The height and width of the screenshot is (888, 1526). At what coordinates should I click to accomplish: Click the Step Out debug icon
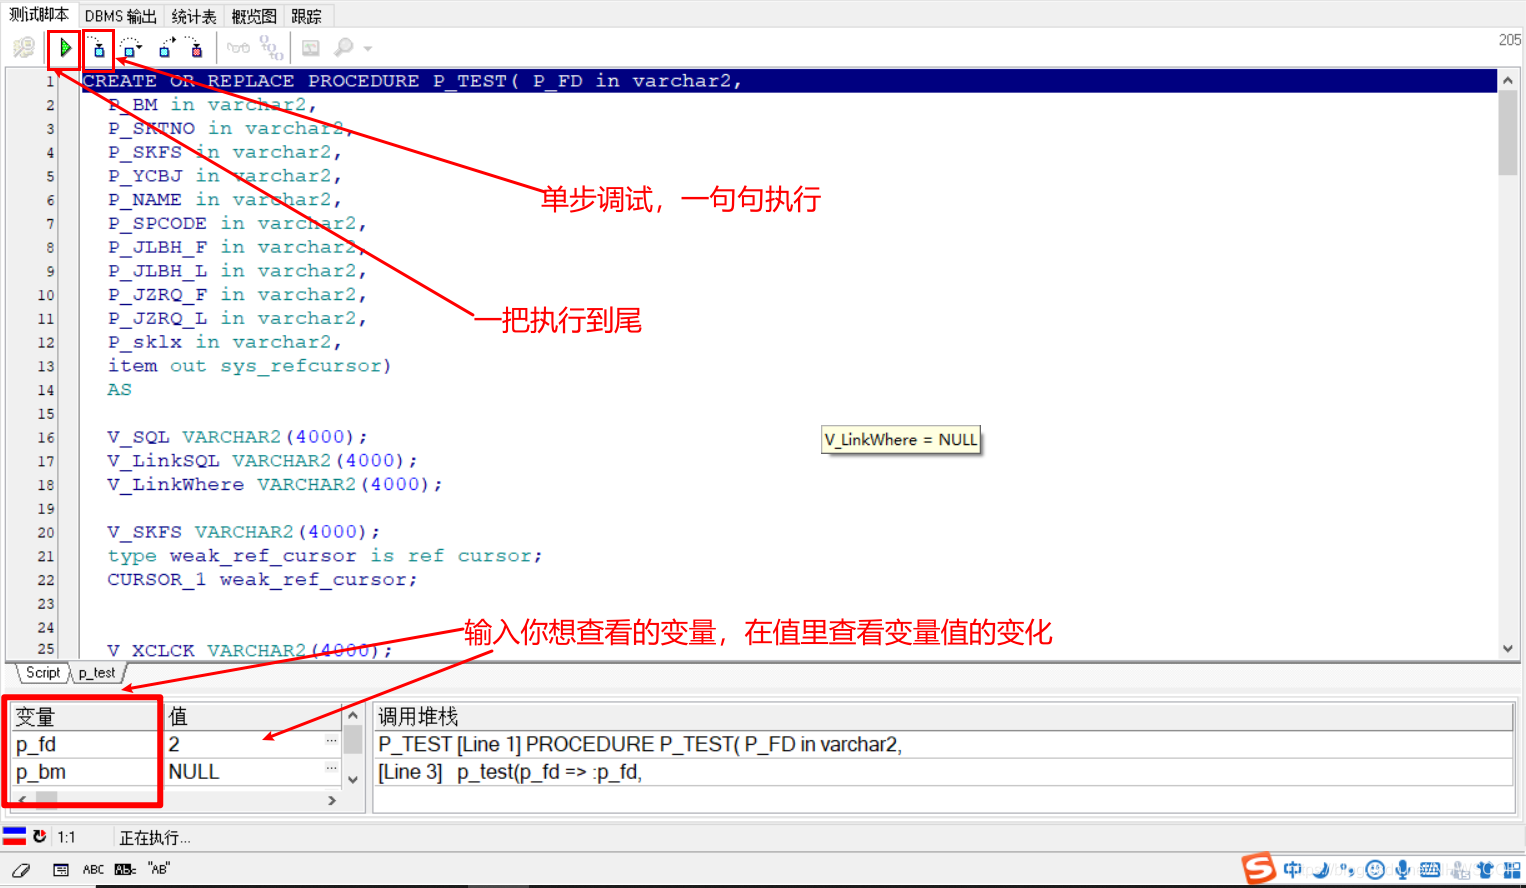[x=166, y=48]
